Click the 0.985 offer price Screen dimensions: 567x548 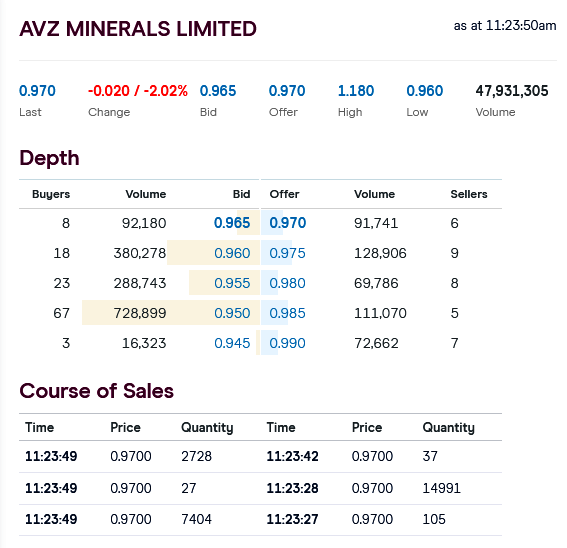point(287,313)
